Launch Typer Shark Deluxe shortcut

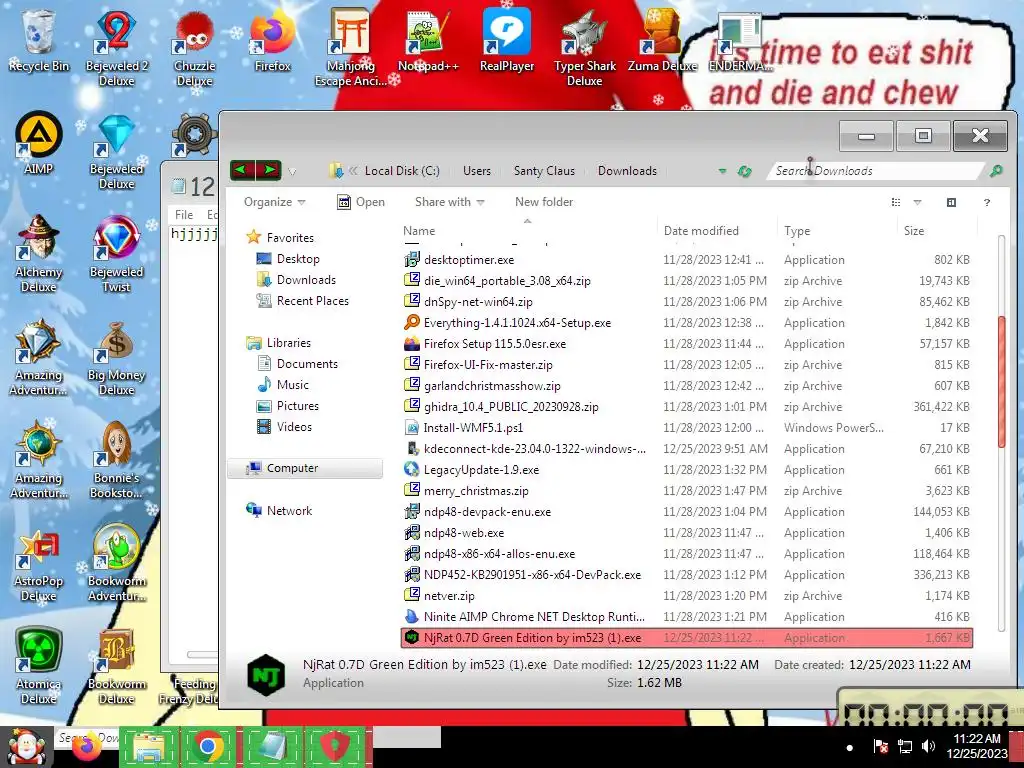coord(584,48)
